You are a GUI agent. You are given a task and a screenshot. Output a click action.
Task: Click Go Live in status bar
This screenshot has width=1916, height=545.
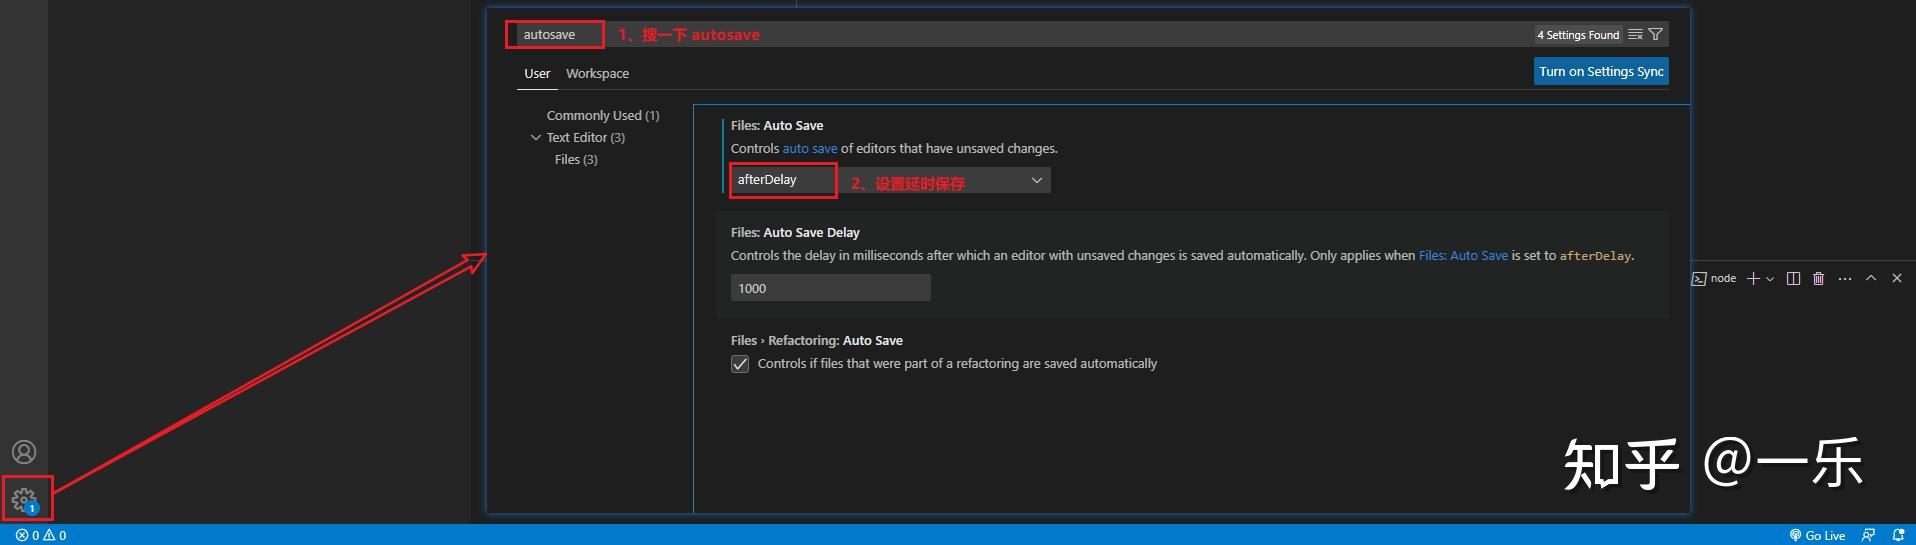tap(1817, 536)
